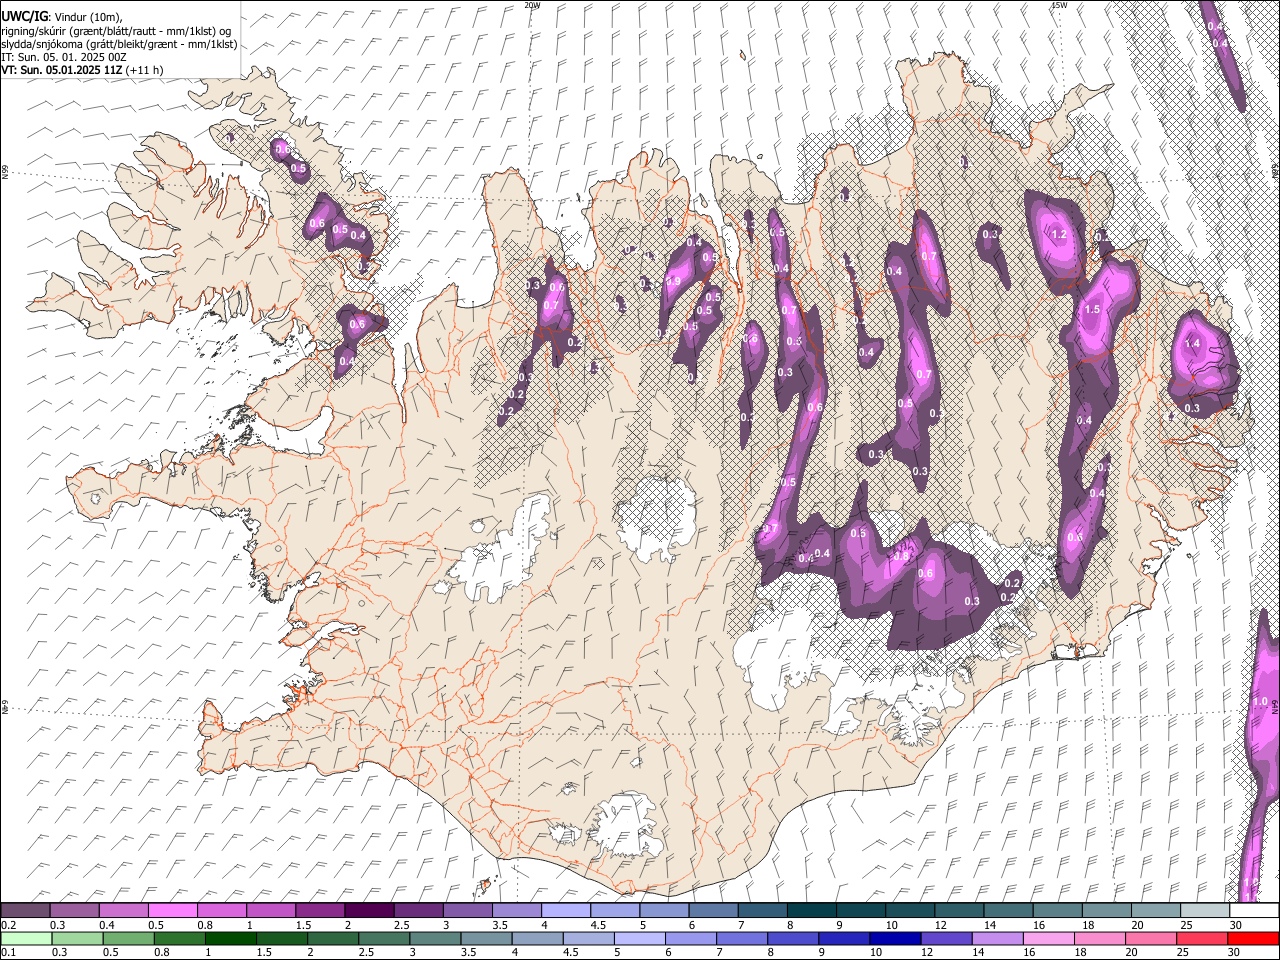
Task: Click the white 30+ snowfall scale swatch
Action: [1254, 911]
